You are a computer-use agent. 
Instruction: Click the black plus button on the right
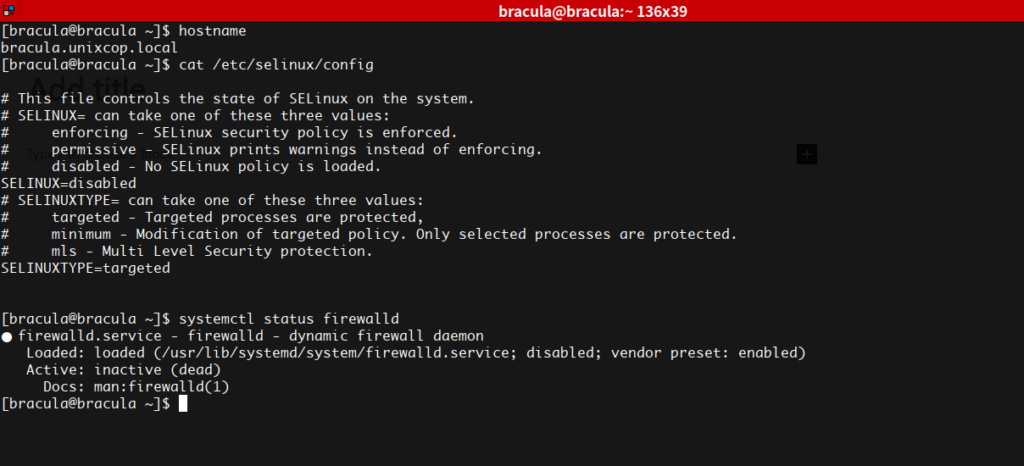807,155
